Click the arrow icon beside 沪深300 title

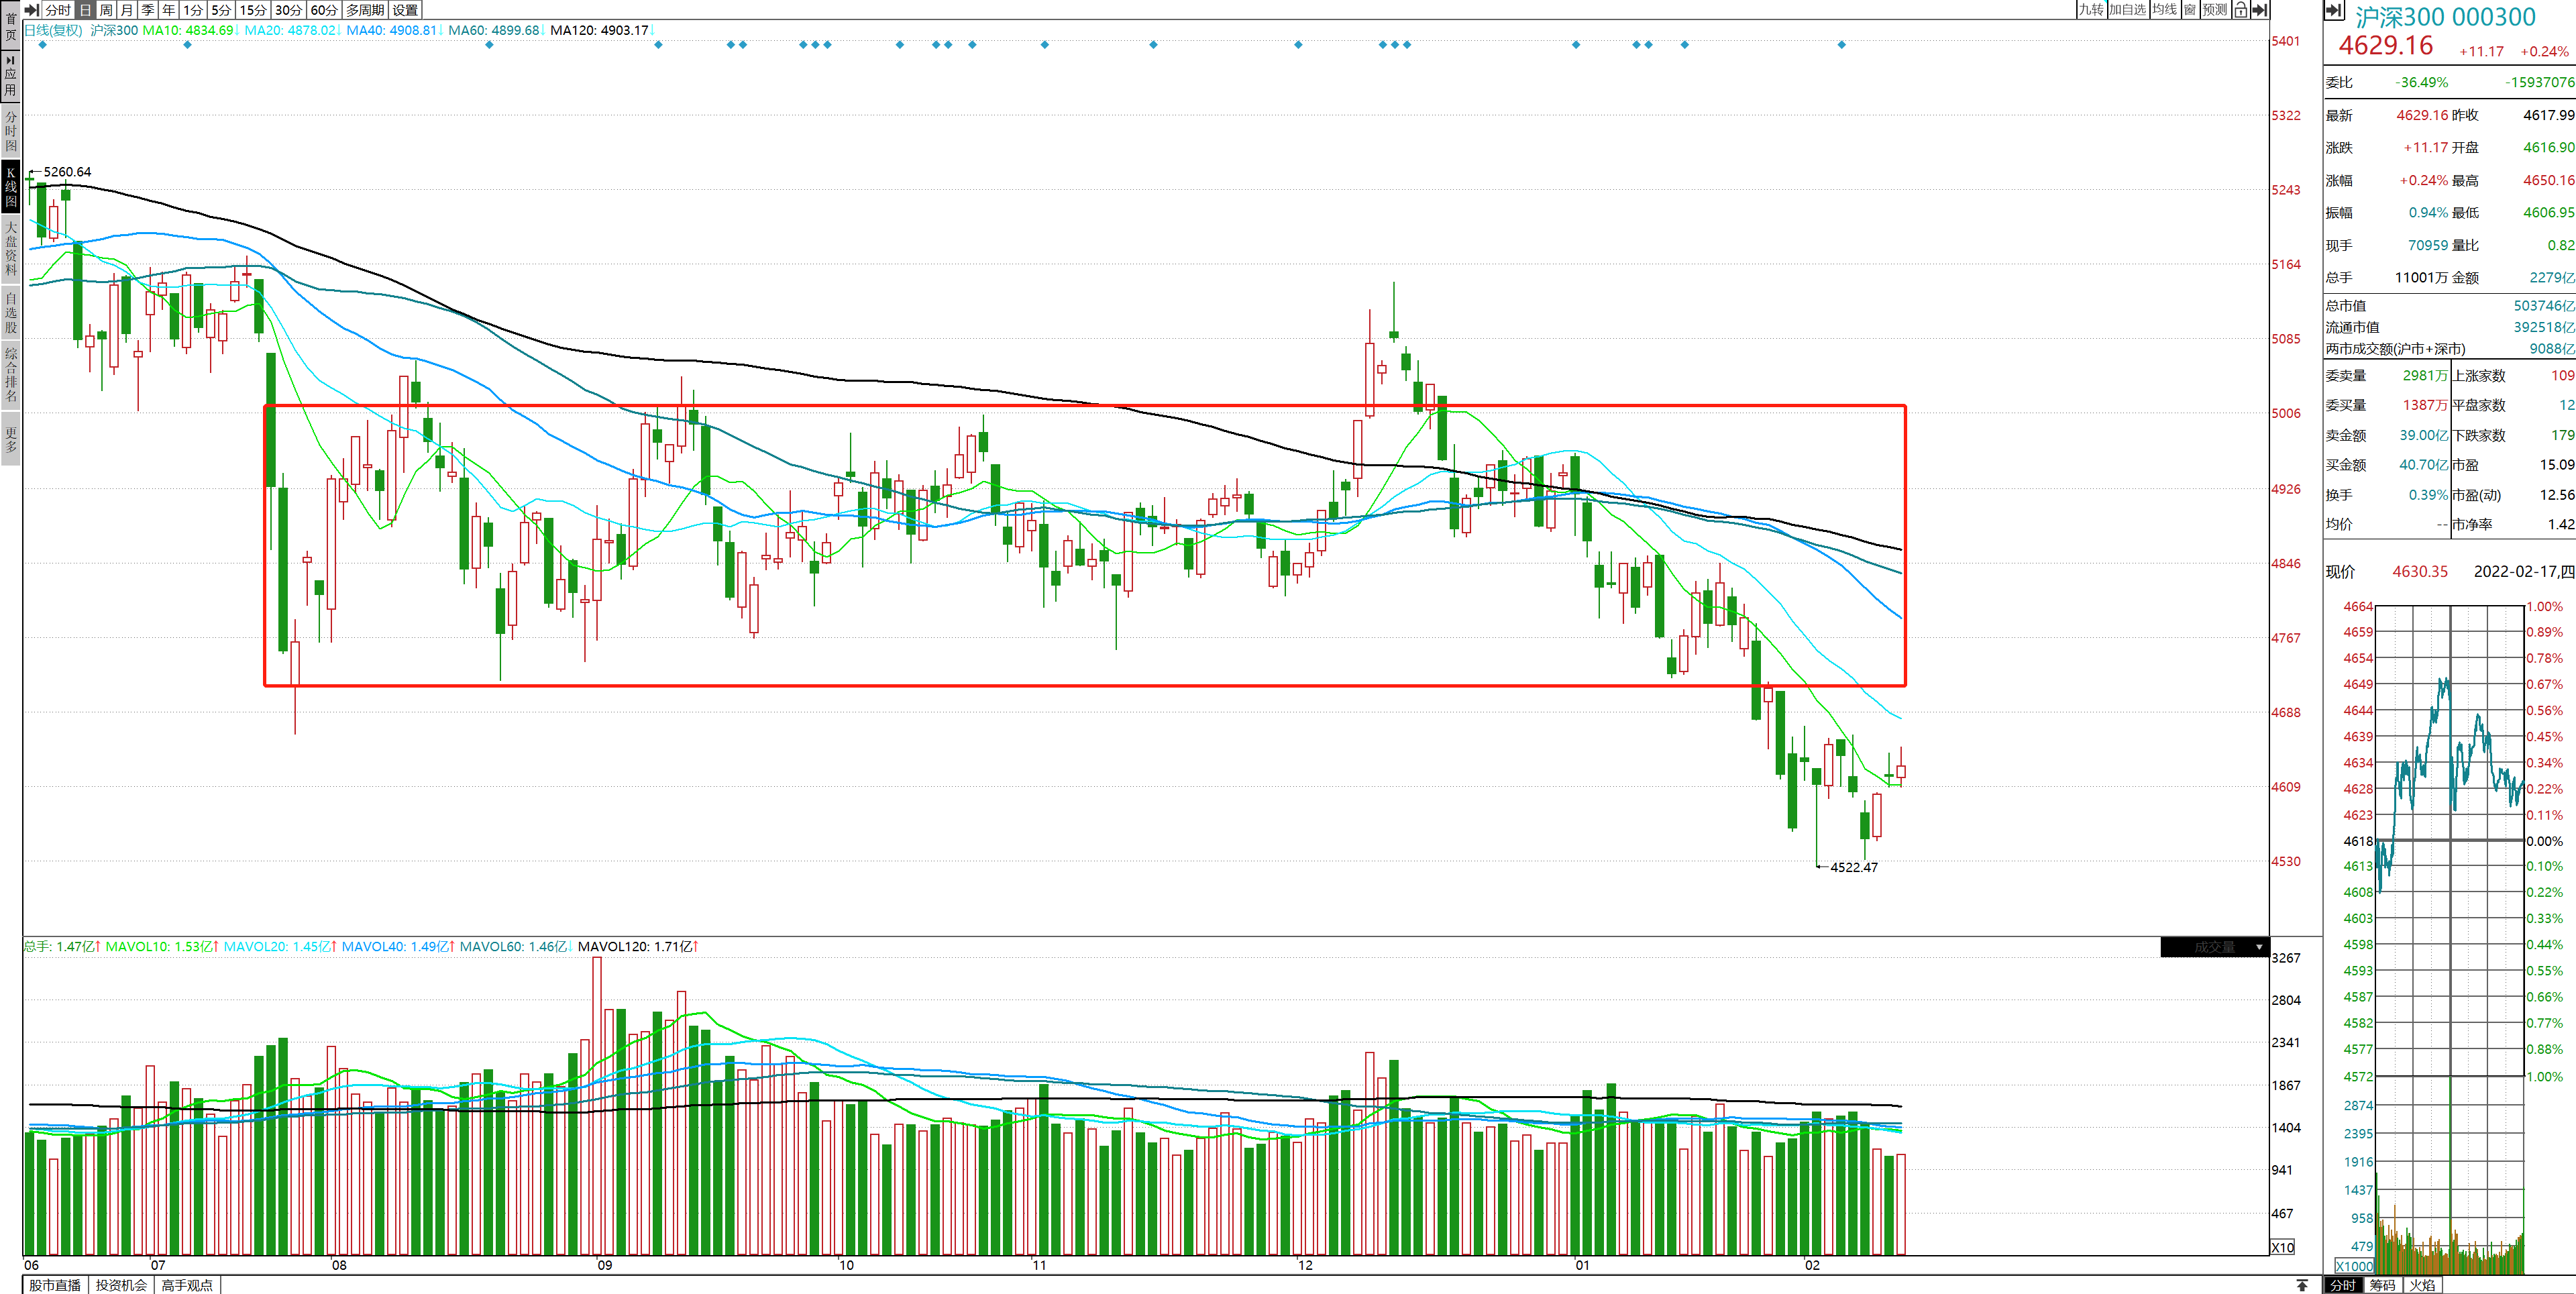(x=2334, y=10)
